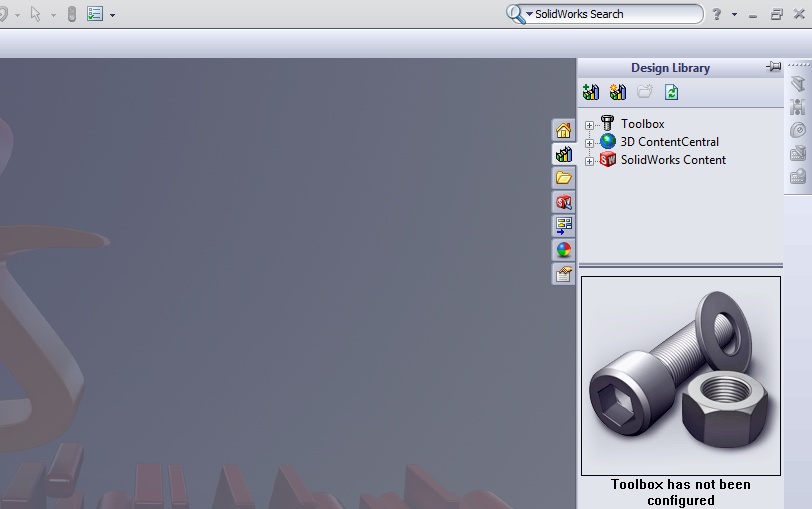Screen dimensions: 812x509
Task: Click the red SolidWorks Content cube icon
Action: point(608,159)
